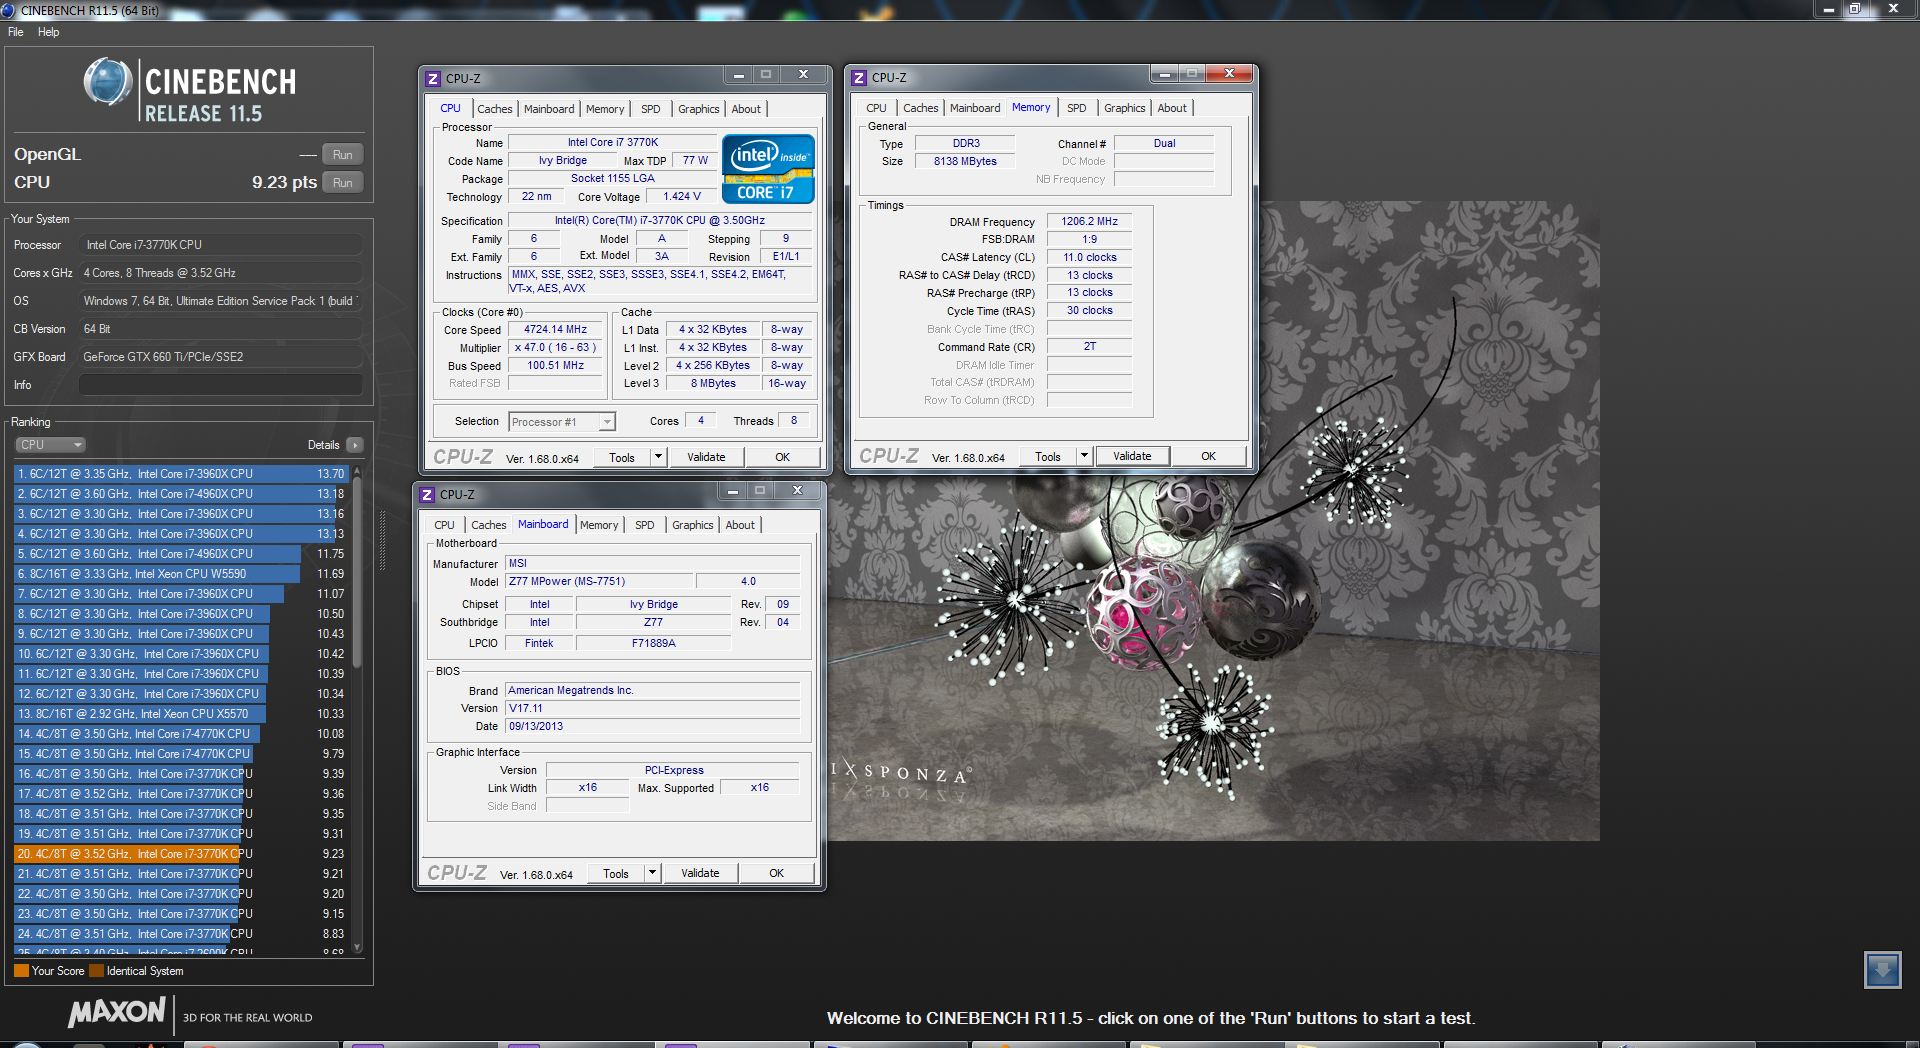Open SPD tab in the CPU-Z CPU window

coord(651,109)
